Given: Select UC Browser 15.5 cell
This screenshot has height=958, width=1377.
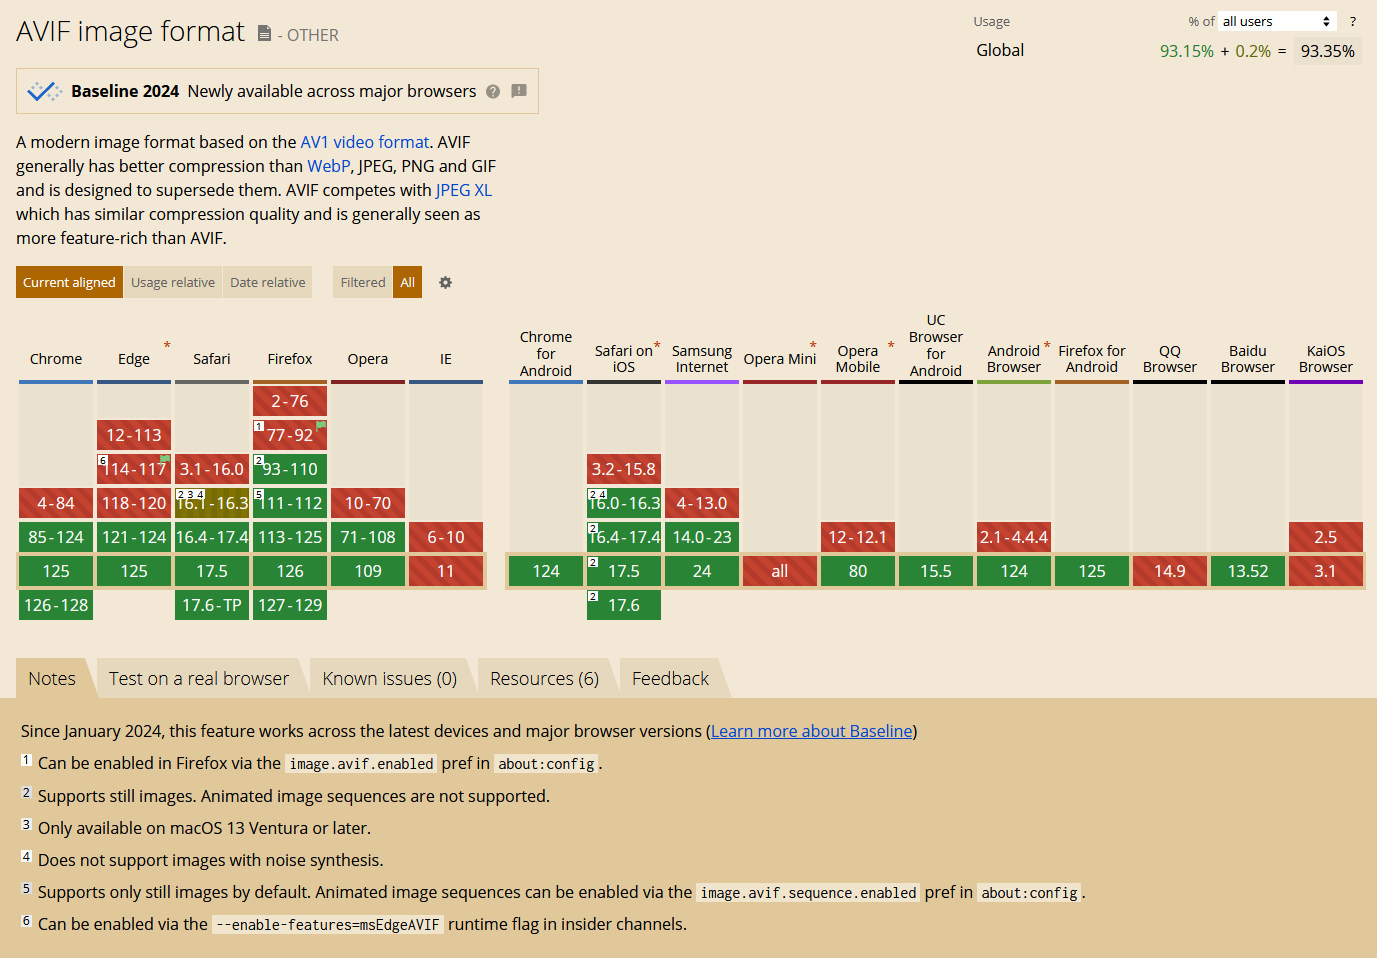Looking at the screenshot, I should click(x=936, y=571).
